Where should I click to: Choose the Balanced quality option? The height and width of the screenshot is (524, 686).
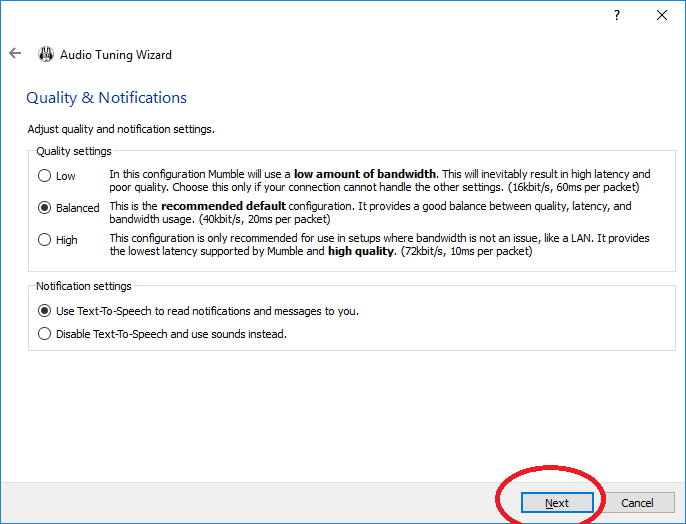(44, 208)
